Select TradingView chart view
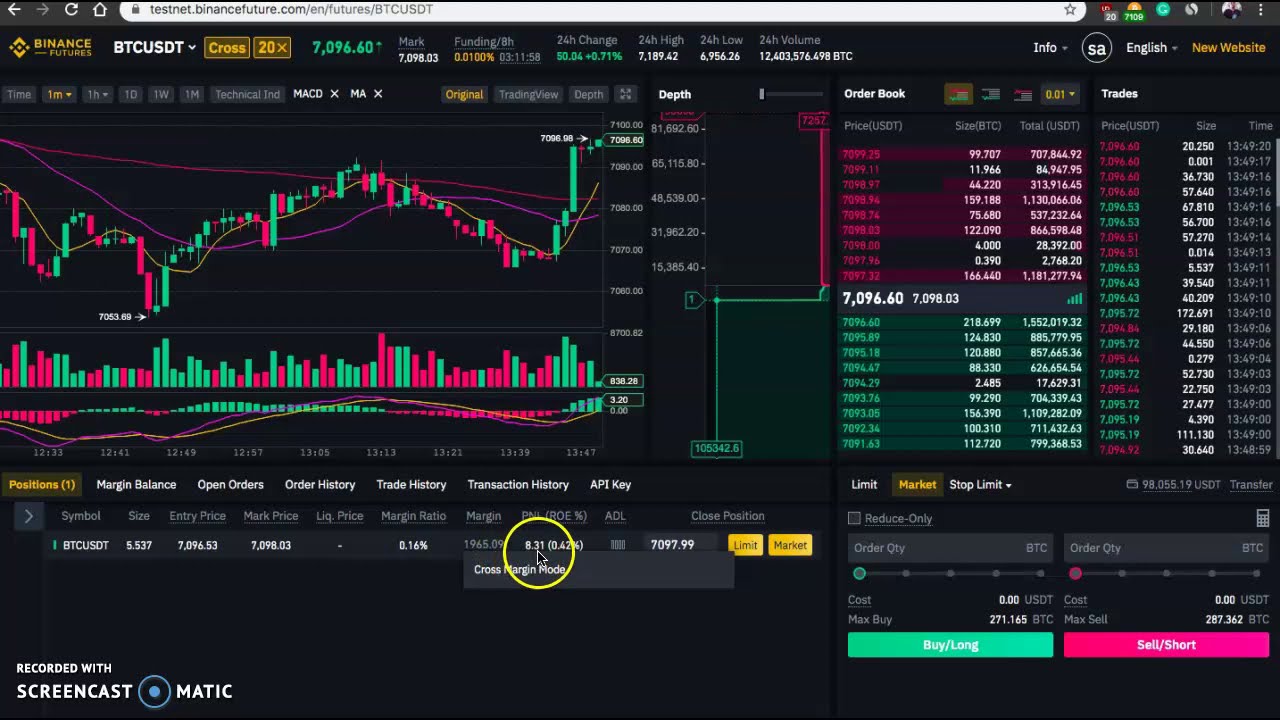The image size is (1280, 720). [528, 94]
